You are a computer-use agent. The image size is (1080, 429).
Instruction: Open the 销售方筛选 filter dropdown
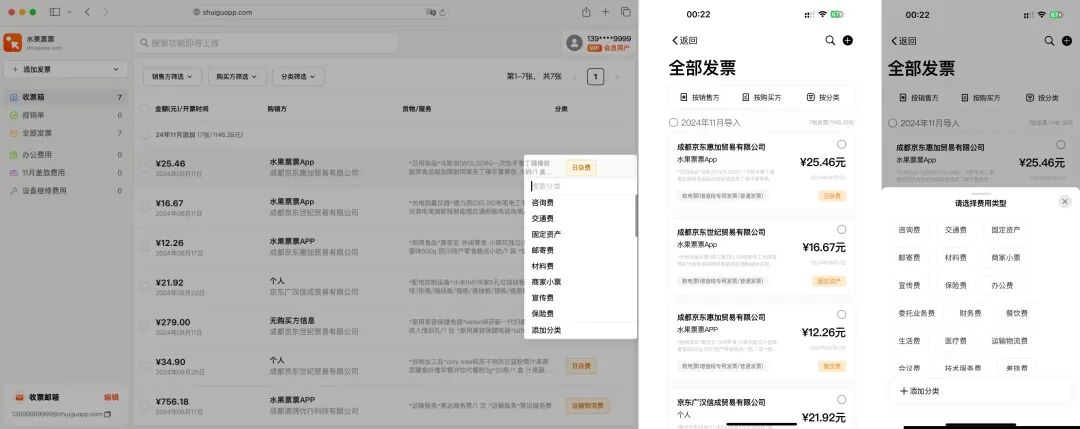[x=172, y=76]
